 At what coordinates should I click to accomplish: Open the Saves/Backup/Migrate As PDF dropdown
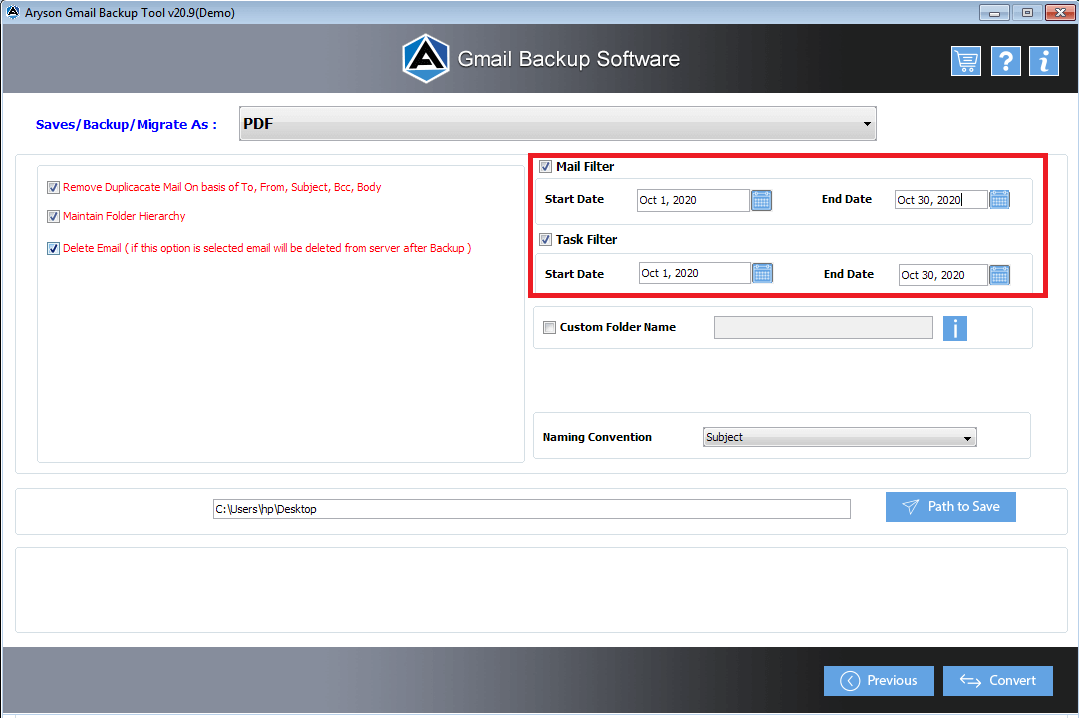pyautogui.click(x=557, y=124)
